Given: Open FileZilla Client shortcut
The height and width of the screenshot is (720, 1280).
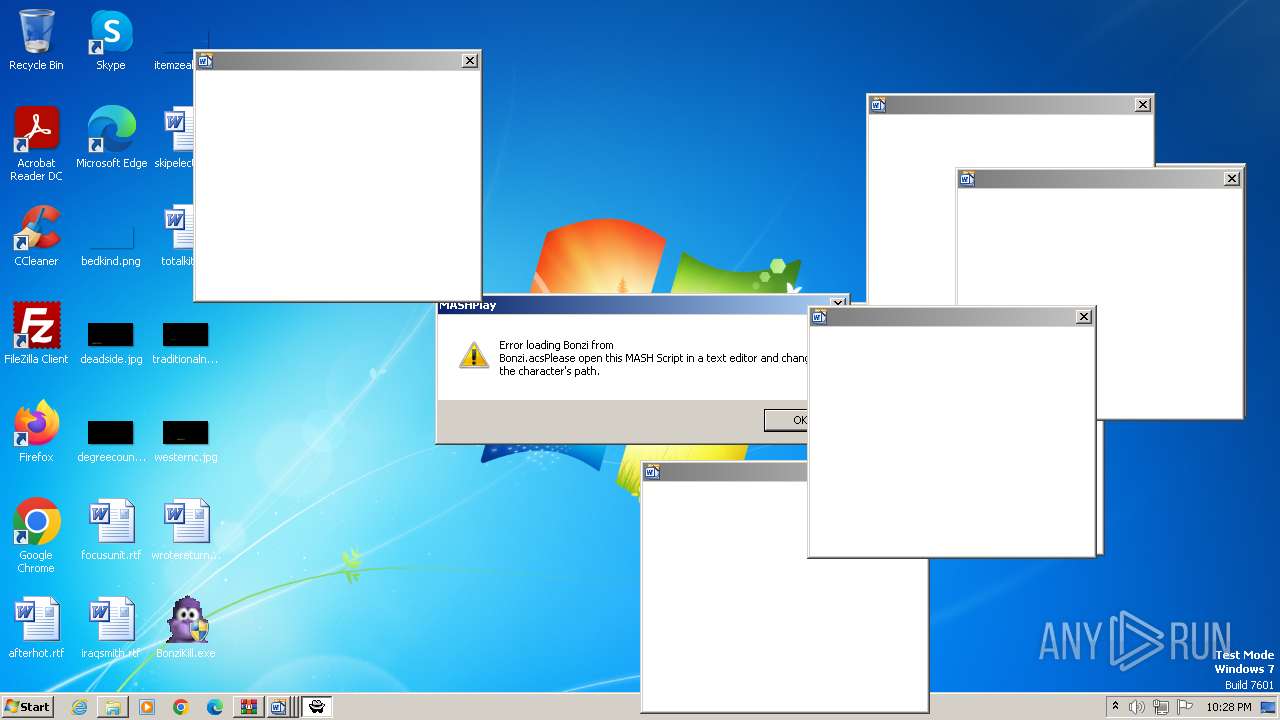Looking at the screenshot, I should (x=36, y=333).
